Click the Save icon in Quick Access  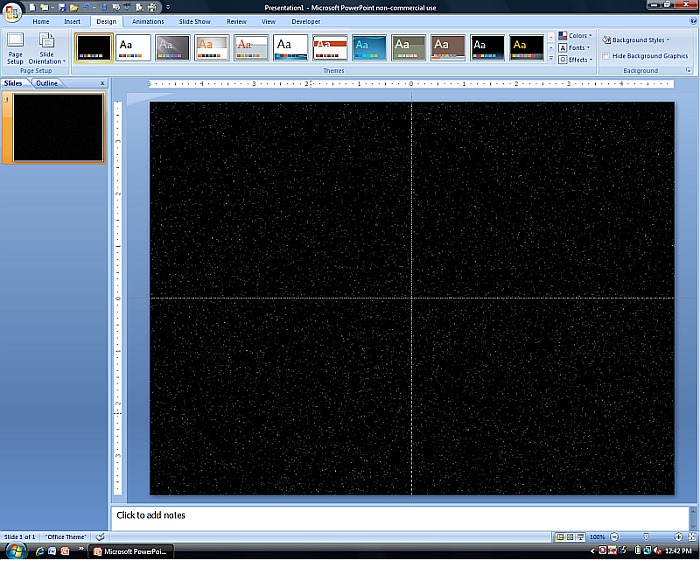click(x=61, y=7)
